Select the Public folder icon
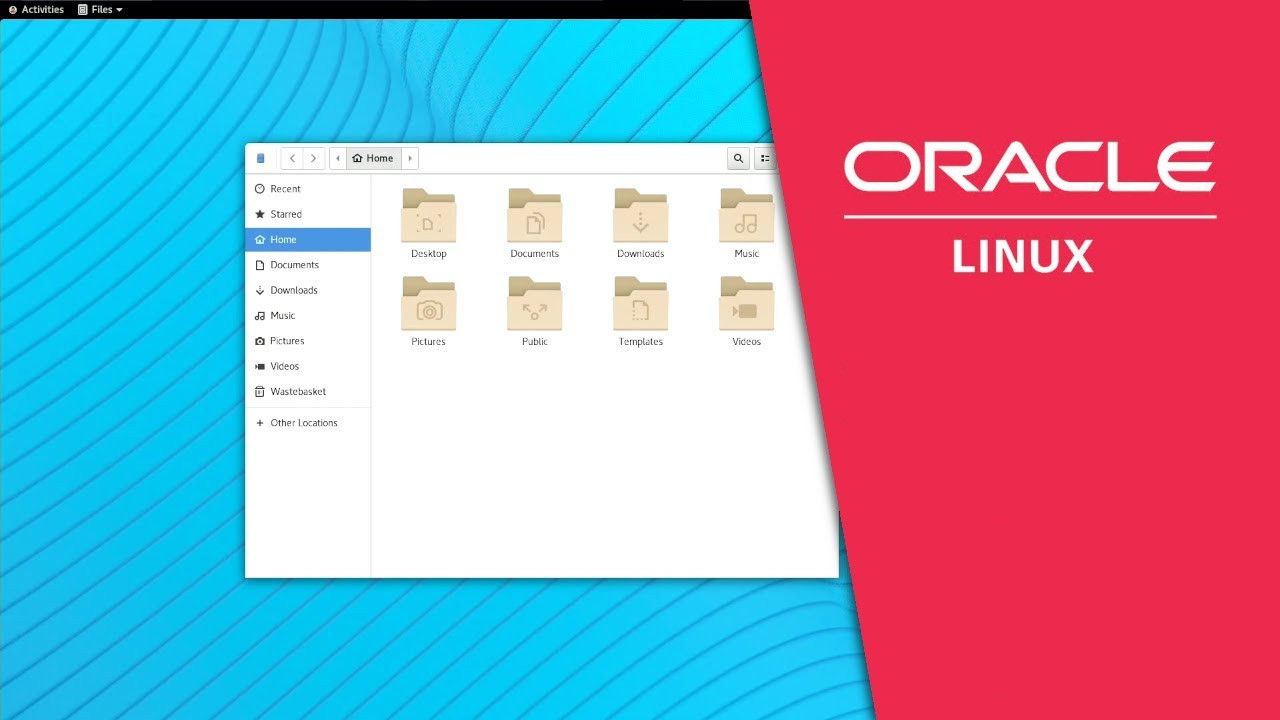 click(x=535, y=304)
